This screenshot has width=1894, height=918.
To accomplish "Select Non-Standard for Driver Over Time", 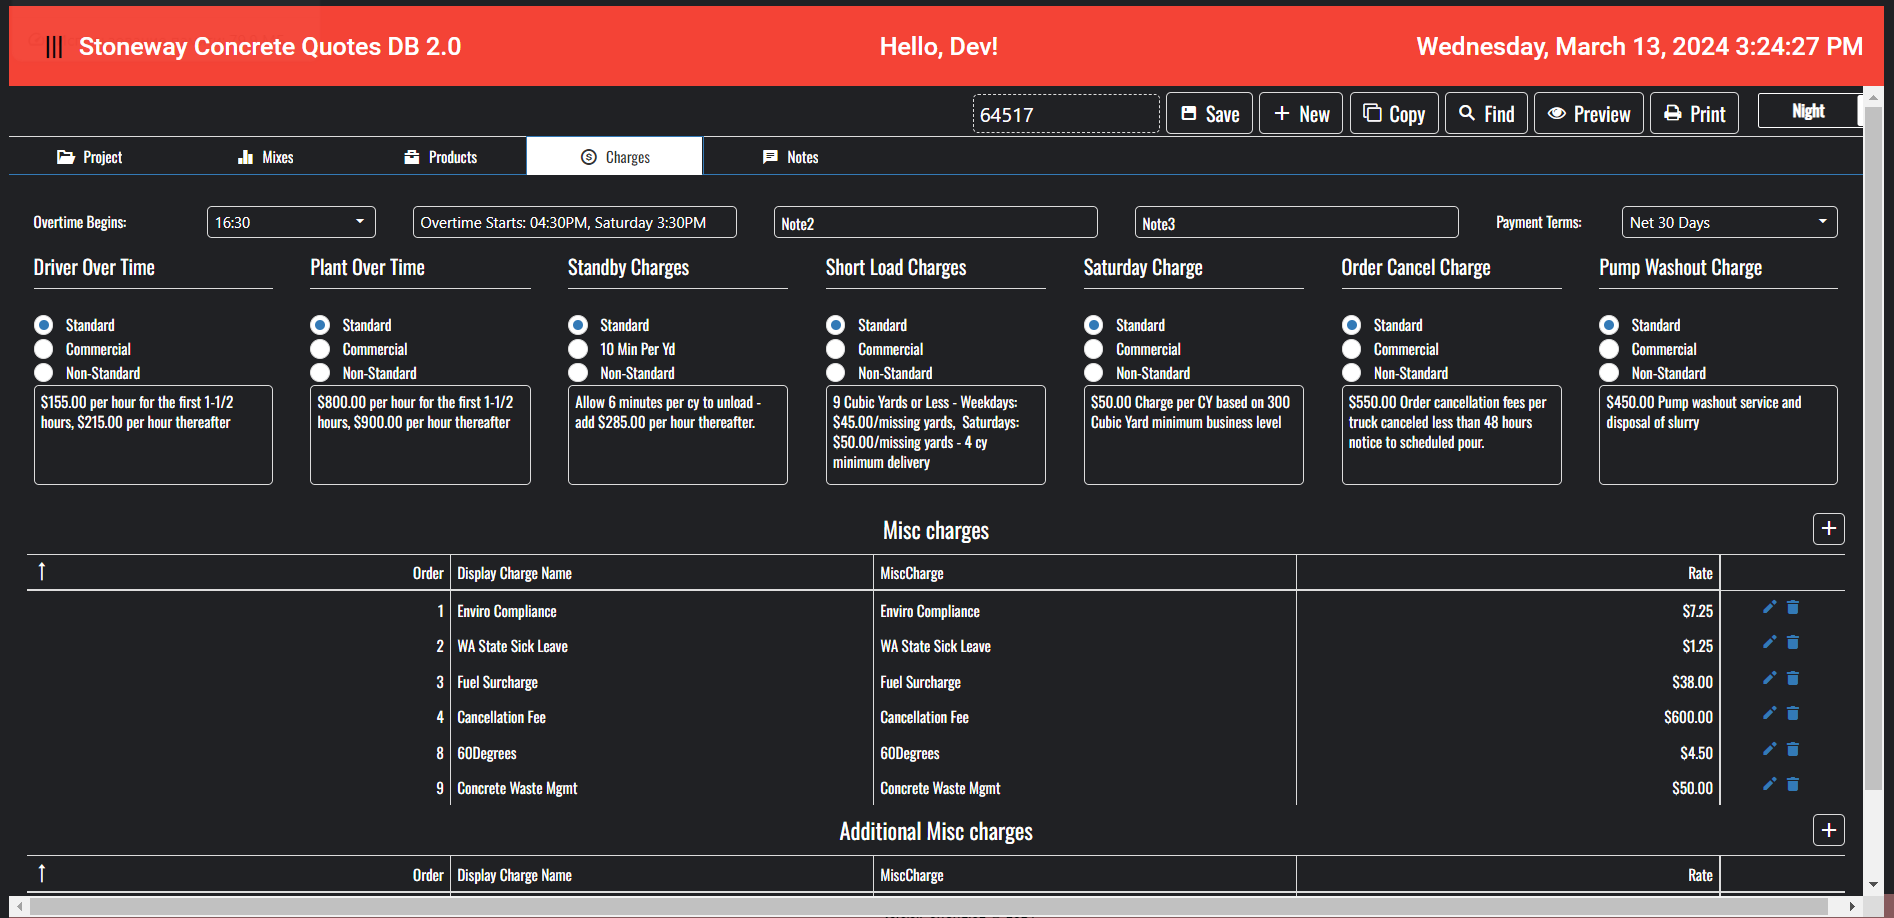I will 44,373.
